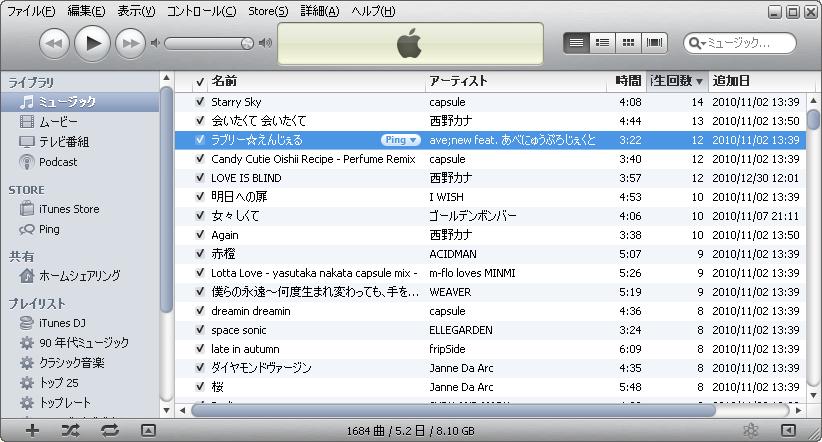The image size is (822, 442).
Task: Uncheck the late in autumn checkbox
Action: [x=200, y=349]
